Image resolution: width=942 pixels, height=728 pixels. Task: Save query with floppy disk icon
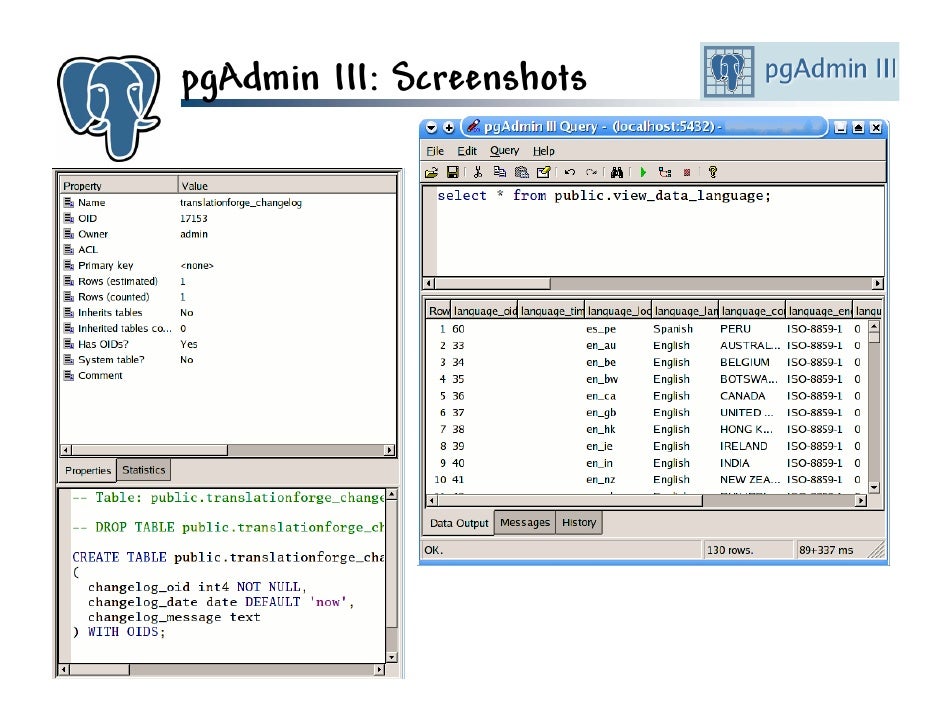point(452,172)
